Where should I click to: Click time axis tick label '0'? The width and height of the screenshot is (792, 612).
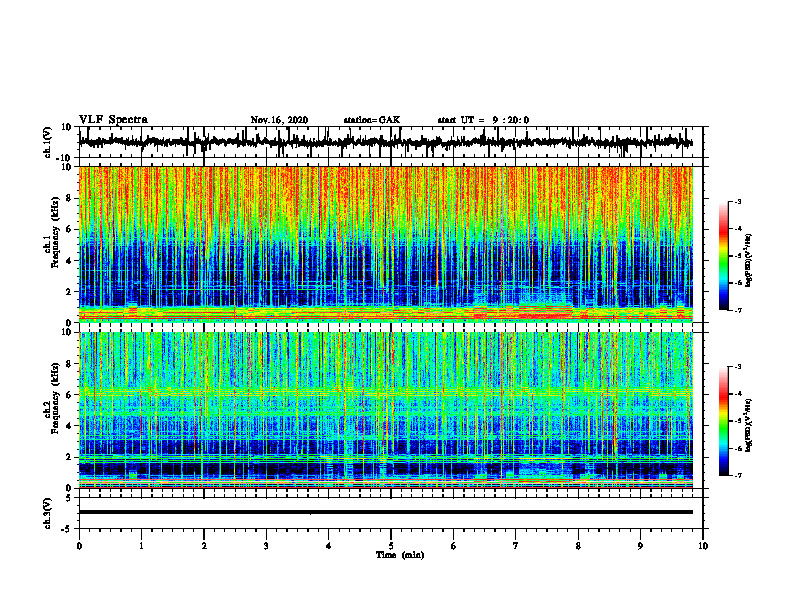[x=79, y=546]
